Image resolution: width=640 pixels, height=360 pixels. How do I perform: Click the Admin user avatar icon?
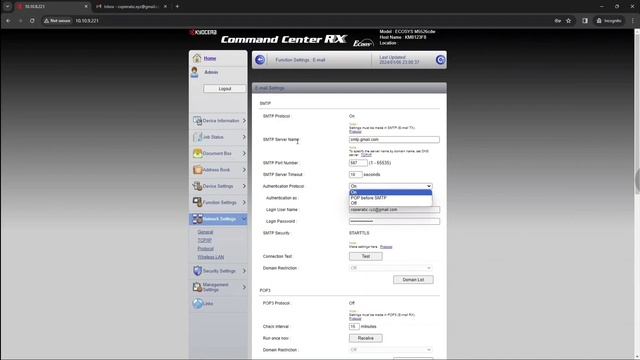click(x=195, y=72)
